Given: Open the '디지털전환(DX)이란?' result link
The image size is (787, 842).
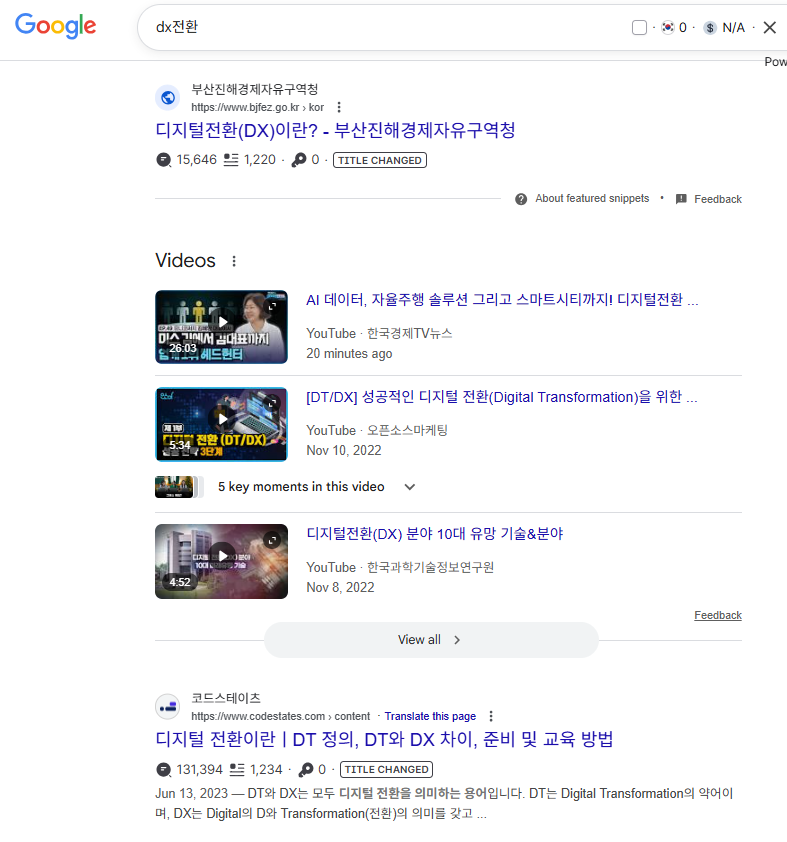Looking at the screenshot, I should click(335, 131).
